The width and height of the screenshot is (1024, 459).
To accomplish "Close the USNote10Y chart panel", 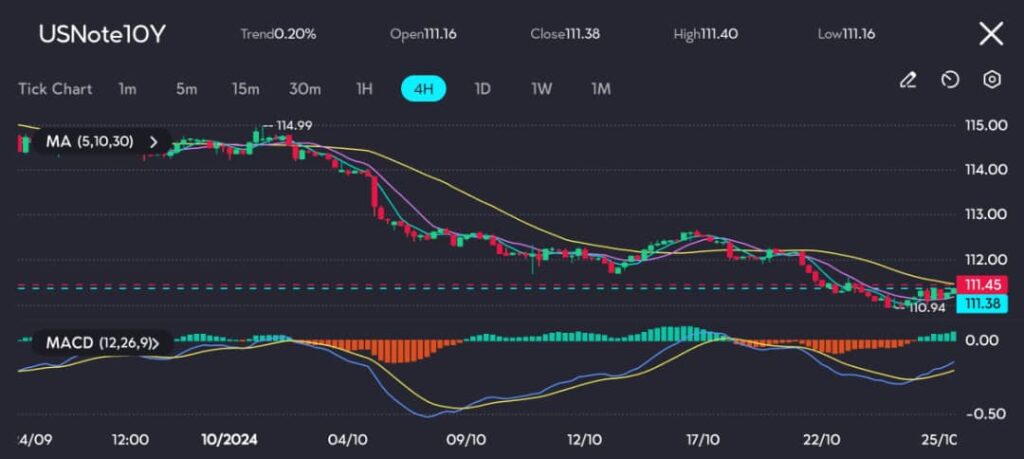I will tap(990, 34).
